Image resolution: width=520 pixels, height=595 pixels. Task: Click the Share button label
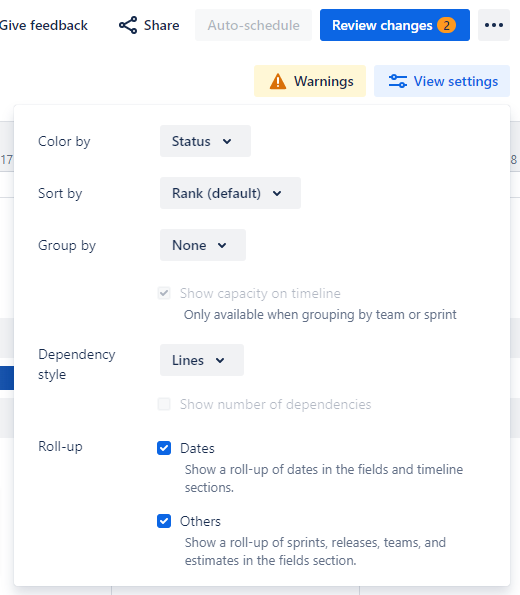point(161,25)
